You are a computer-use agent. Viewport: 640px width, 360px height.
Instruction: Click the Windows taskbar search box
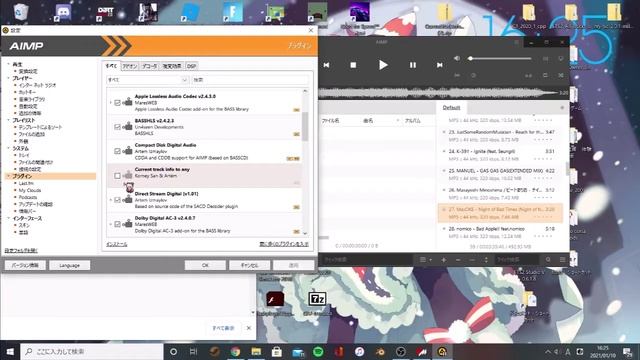[92, 351]
